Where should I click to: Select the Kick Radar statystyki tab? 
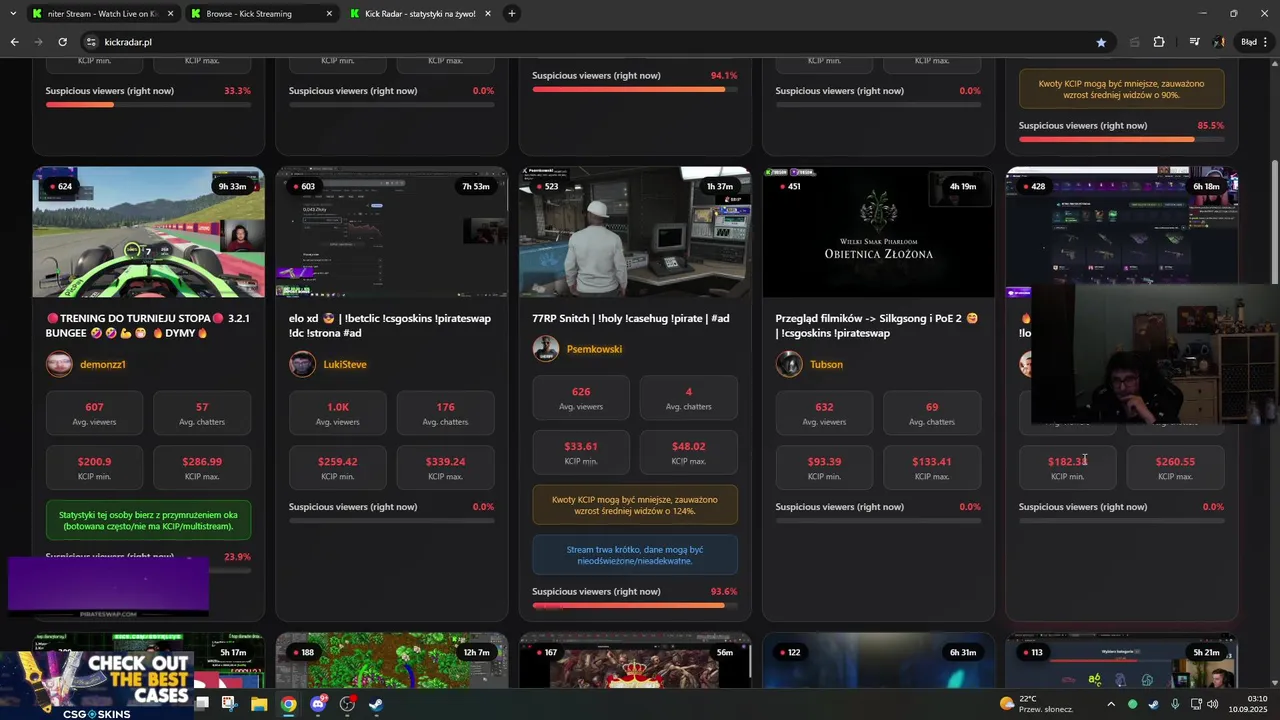pos(420,14)
